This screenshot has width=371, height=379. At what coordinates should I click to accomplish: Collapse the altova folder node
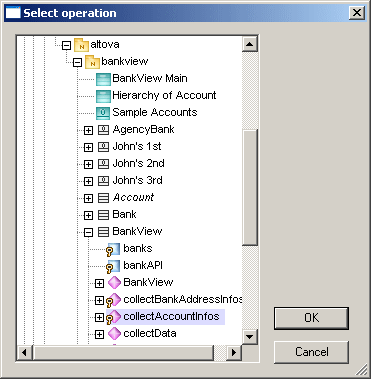pos(66,45)
